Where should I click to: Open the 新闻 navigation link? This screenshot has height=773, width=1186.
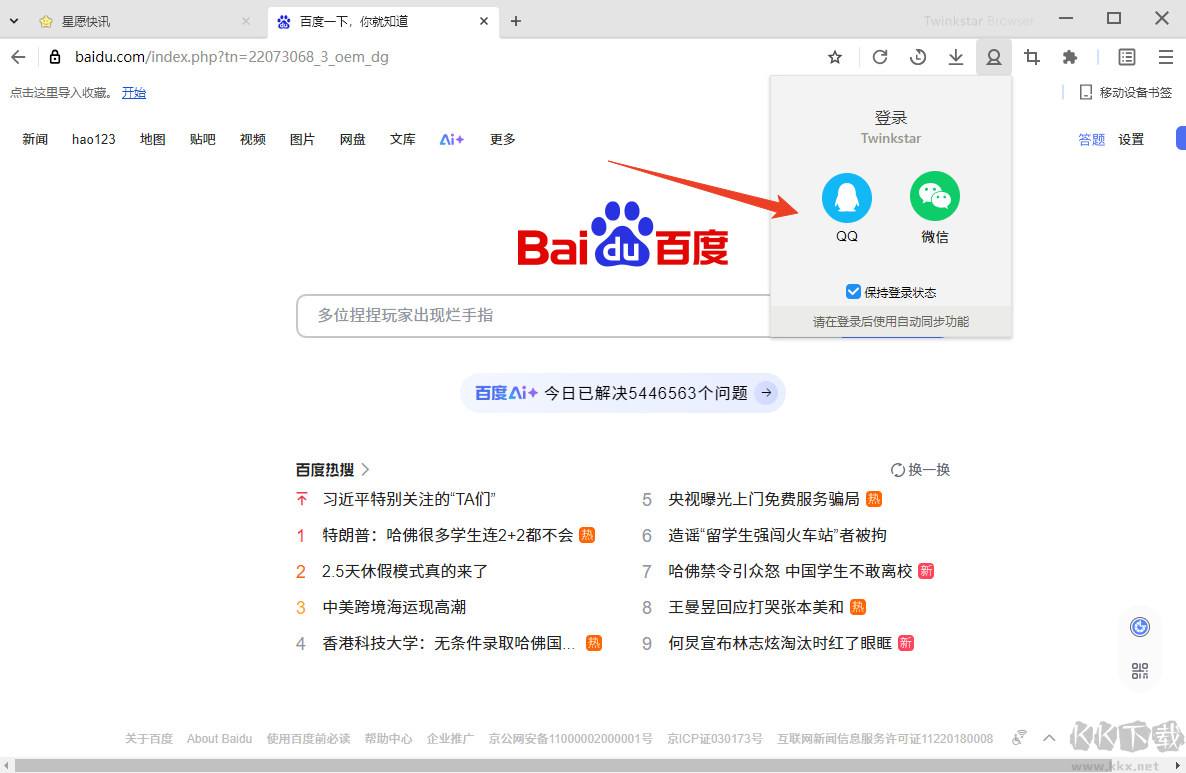(35, 139)
